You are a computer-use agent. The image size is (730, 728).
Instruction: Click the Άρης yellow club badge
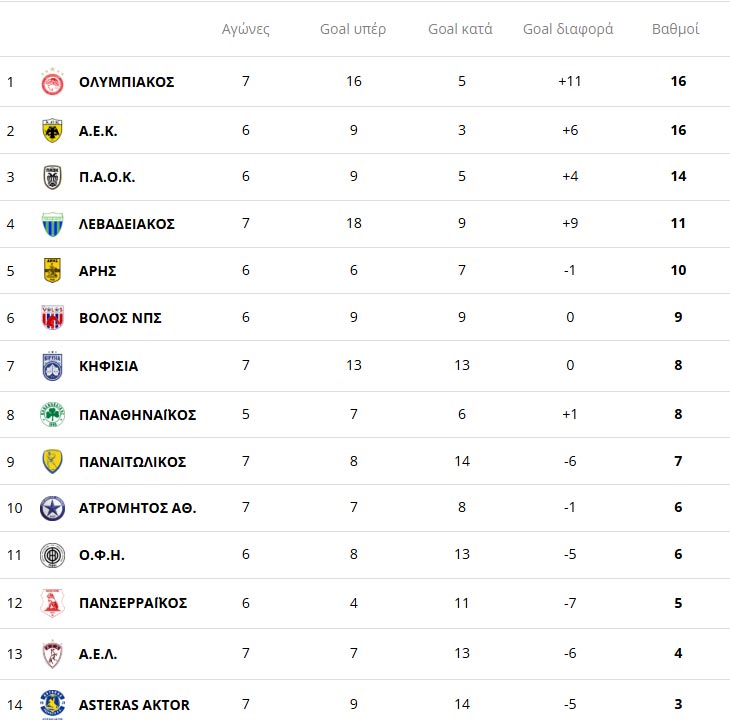(x=52, y=270)
